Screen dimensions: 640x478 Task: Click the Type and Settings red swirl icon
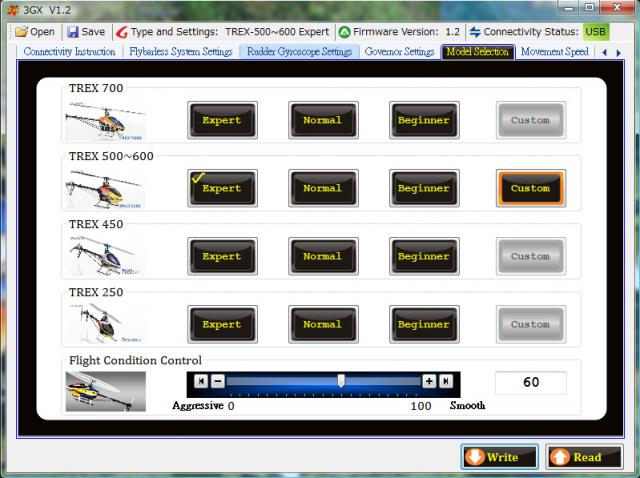coord(122,32)
